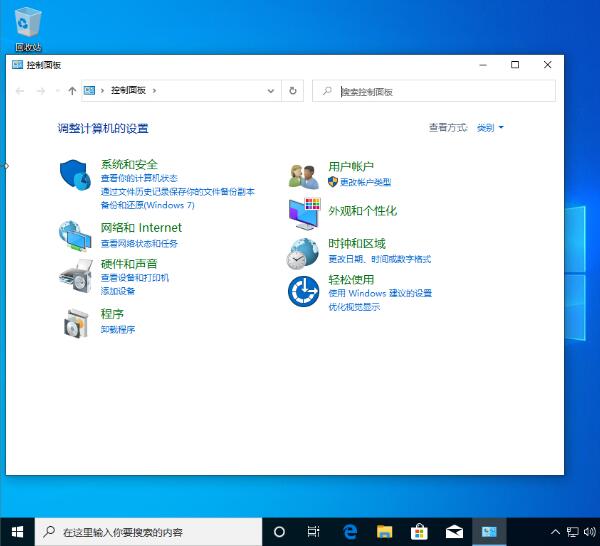This screenshot has width=600, height=546.
Task: Open Mail app from taskbar
Action: [454, 532]
